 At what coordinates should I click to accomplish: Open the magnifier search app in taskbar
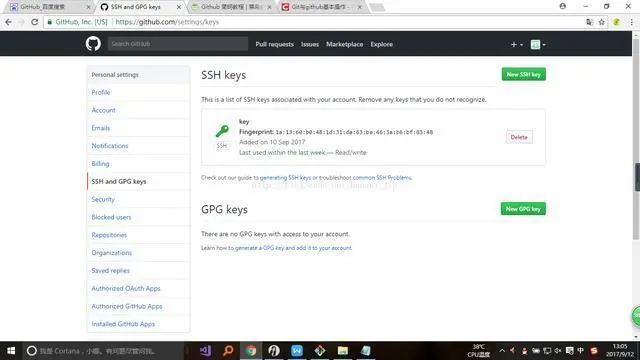228,351
